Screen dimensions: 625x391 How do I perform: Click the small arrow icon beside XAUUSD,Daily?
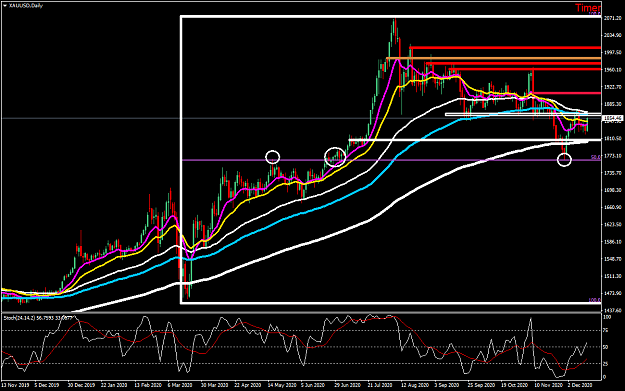click(x=5, y=6)
